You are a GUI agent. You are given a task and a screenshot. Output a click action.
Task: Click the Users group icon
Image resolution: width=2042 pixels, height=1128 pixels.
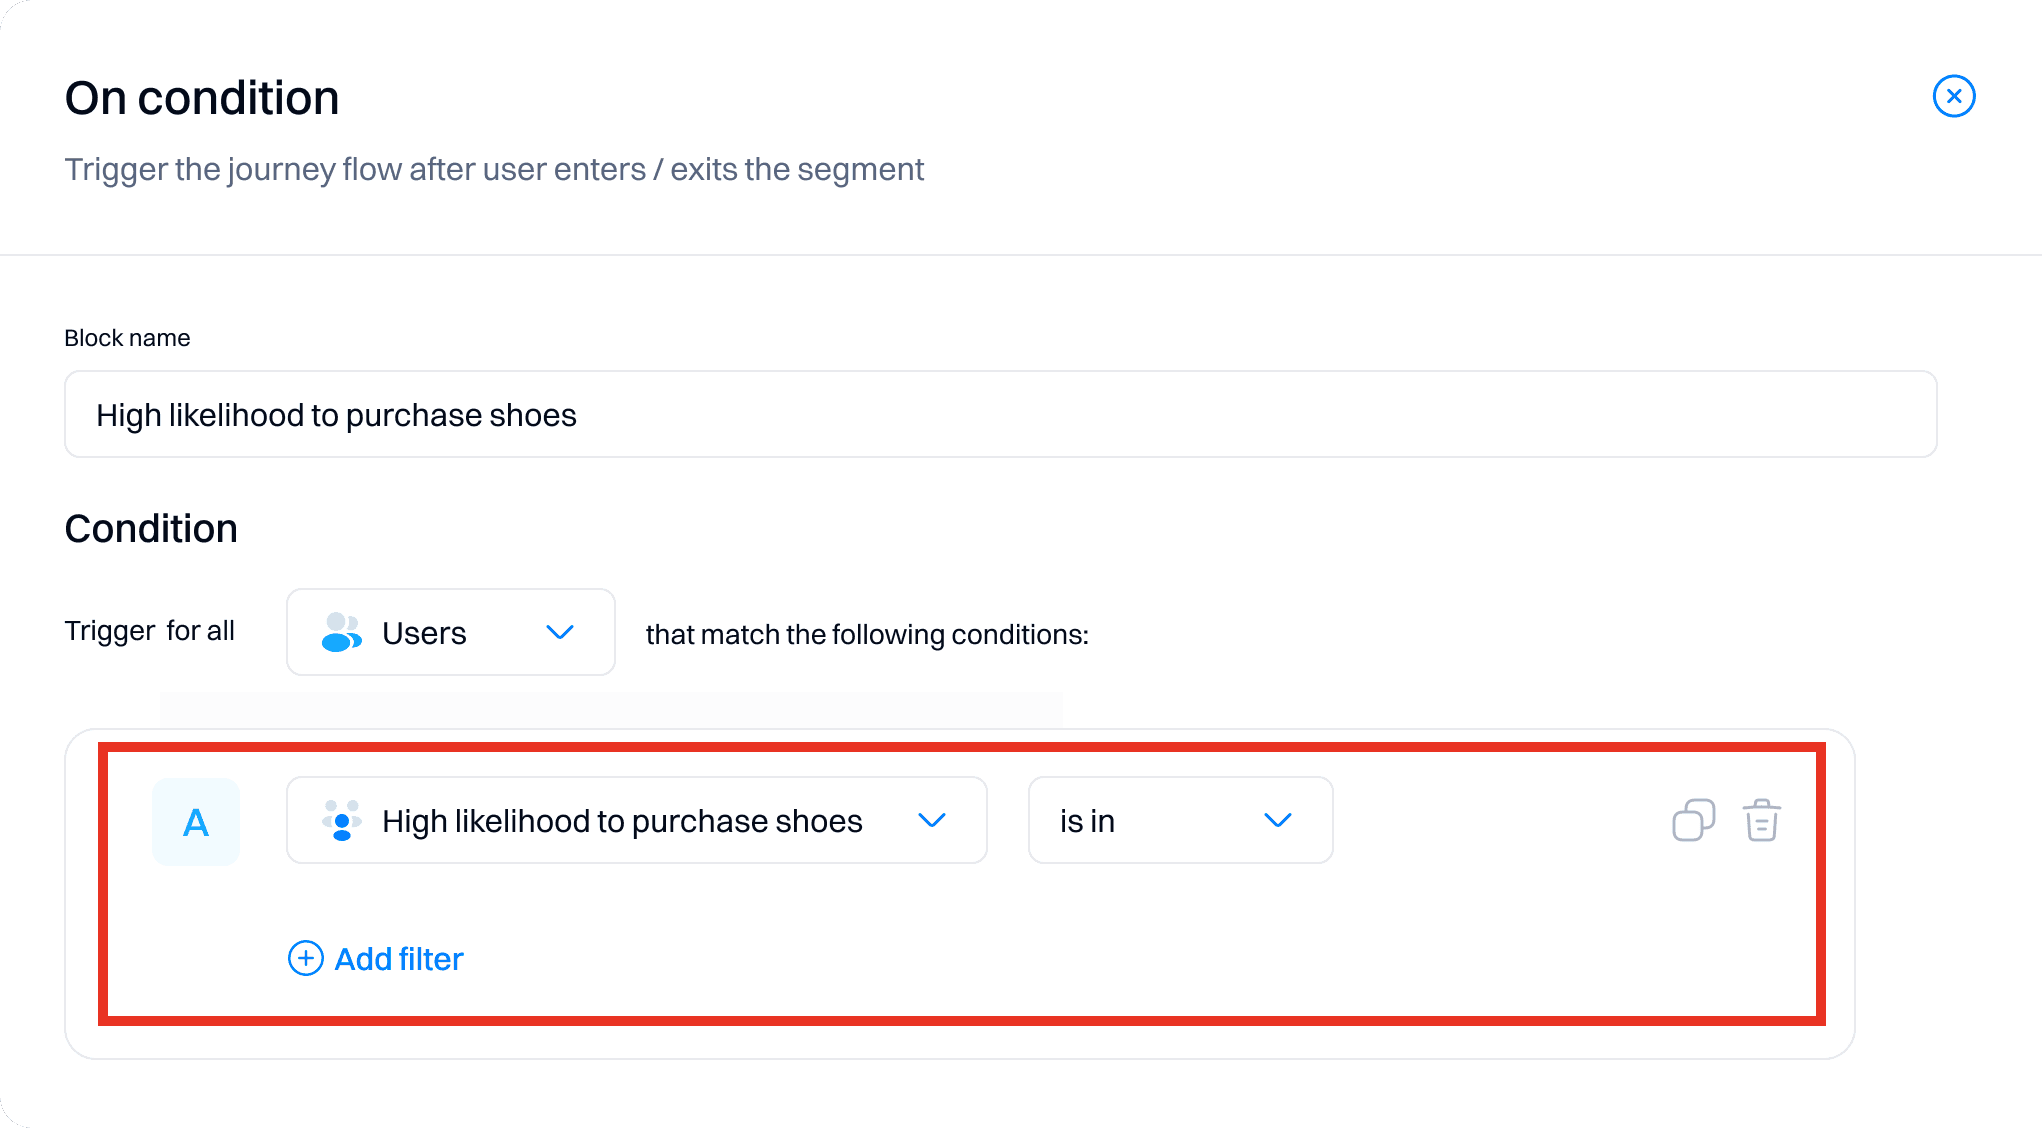point(341,633)
